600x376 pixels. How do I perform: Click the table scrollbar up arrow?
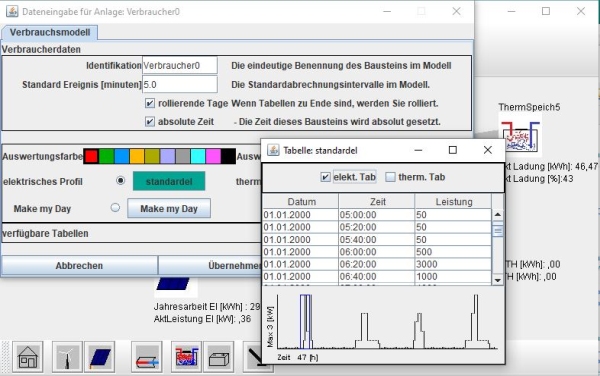[497, 214]
